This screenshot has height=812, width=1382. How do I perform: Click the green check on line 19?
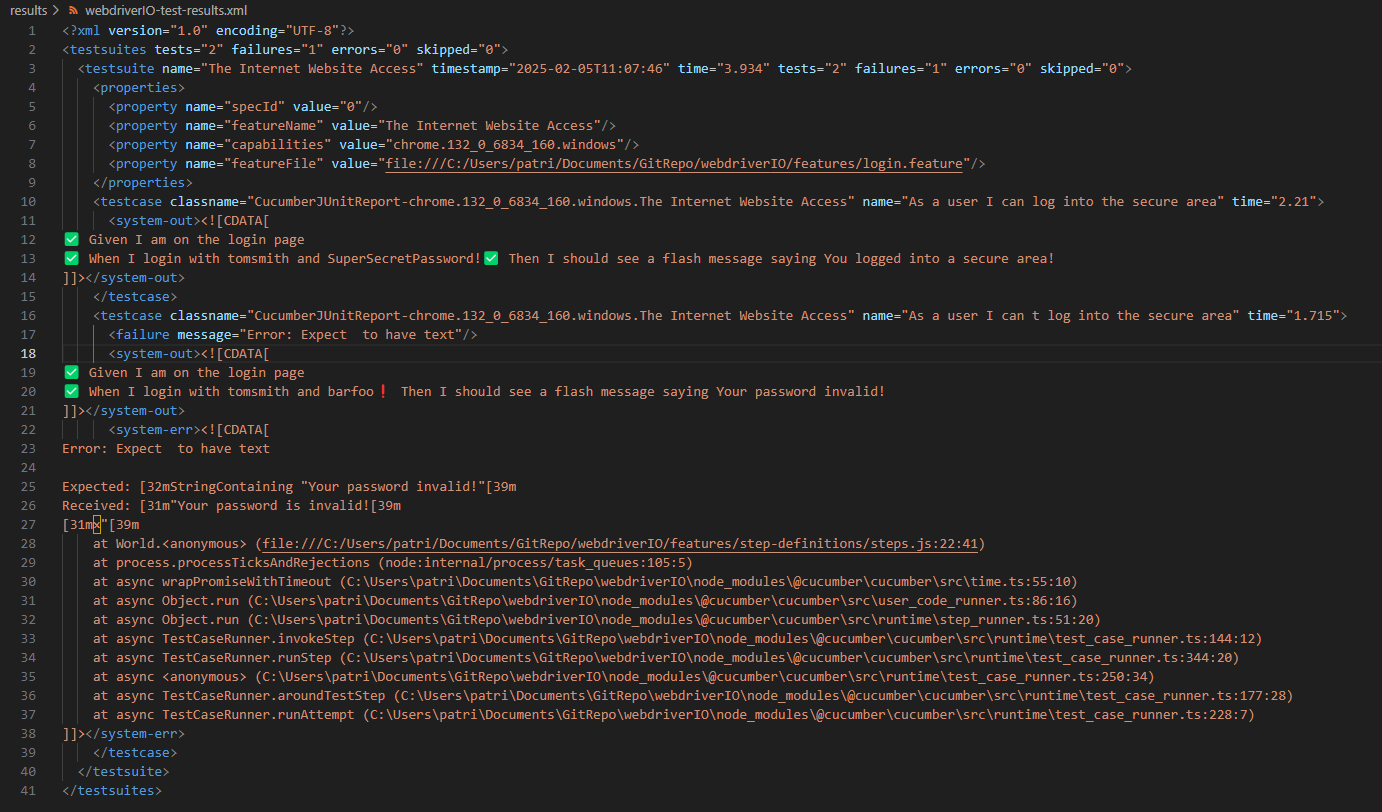pyautogui.click(x=71, y=373)
